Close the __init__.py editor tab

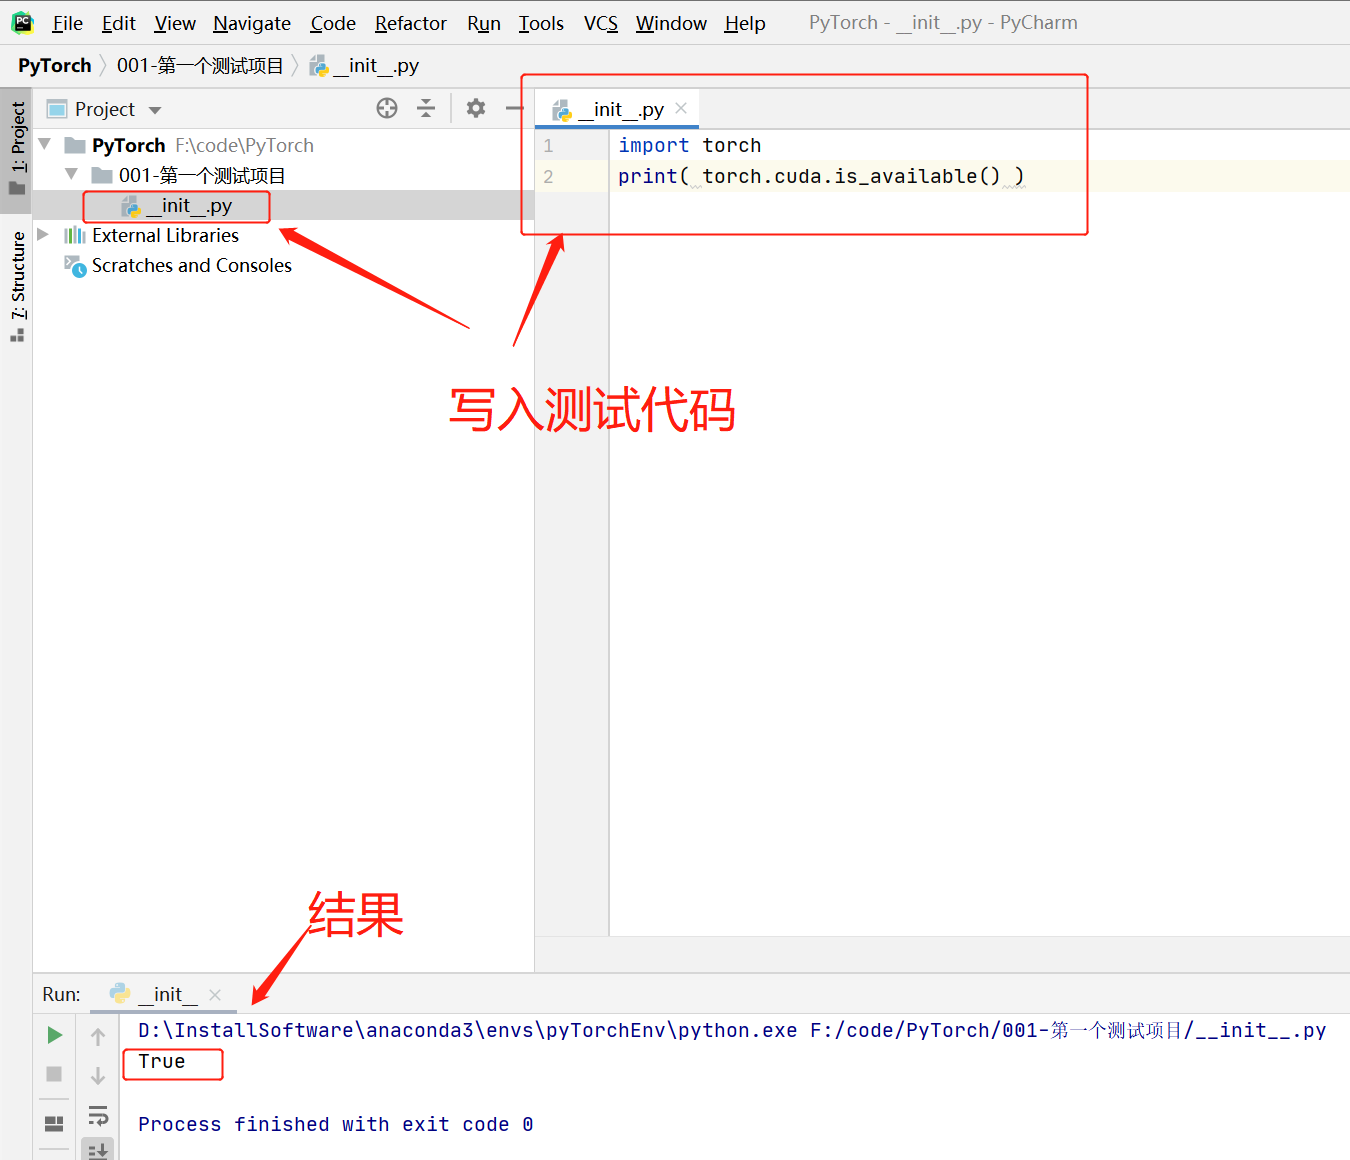[681, 108]
